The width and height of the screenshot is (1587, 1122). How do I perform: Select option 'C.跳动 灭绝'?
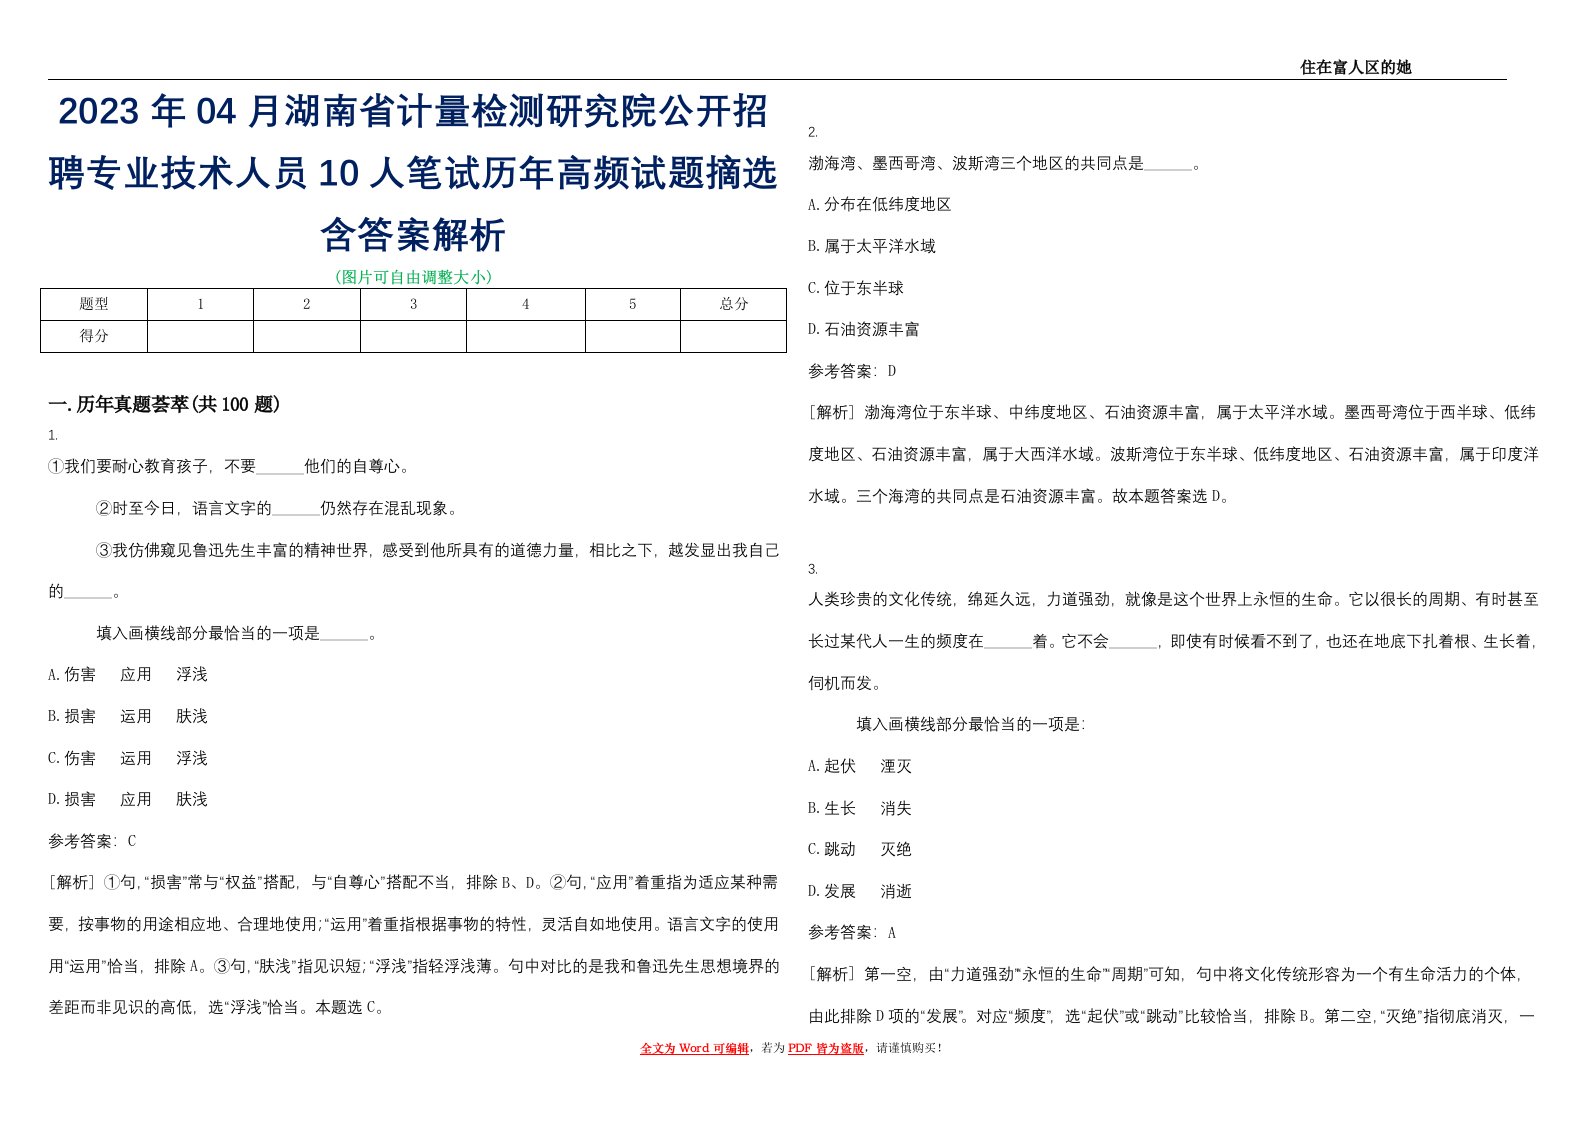pyautogui.click(x=860, y=850)
